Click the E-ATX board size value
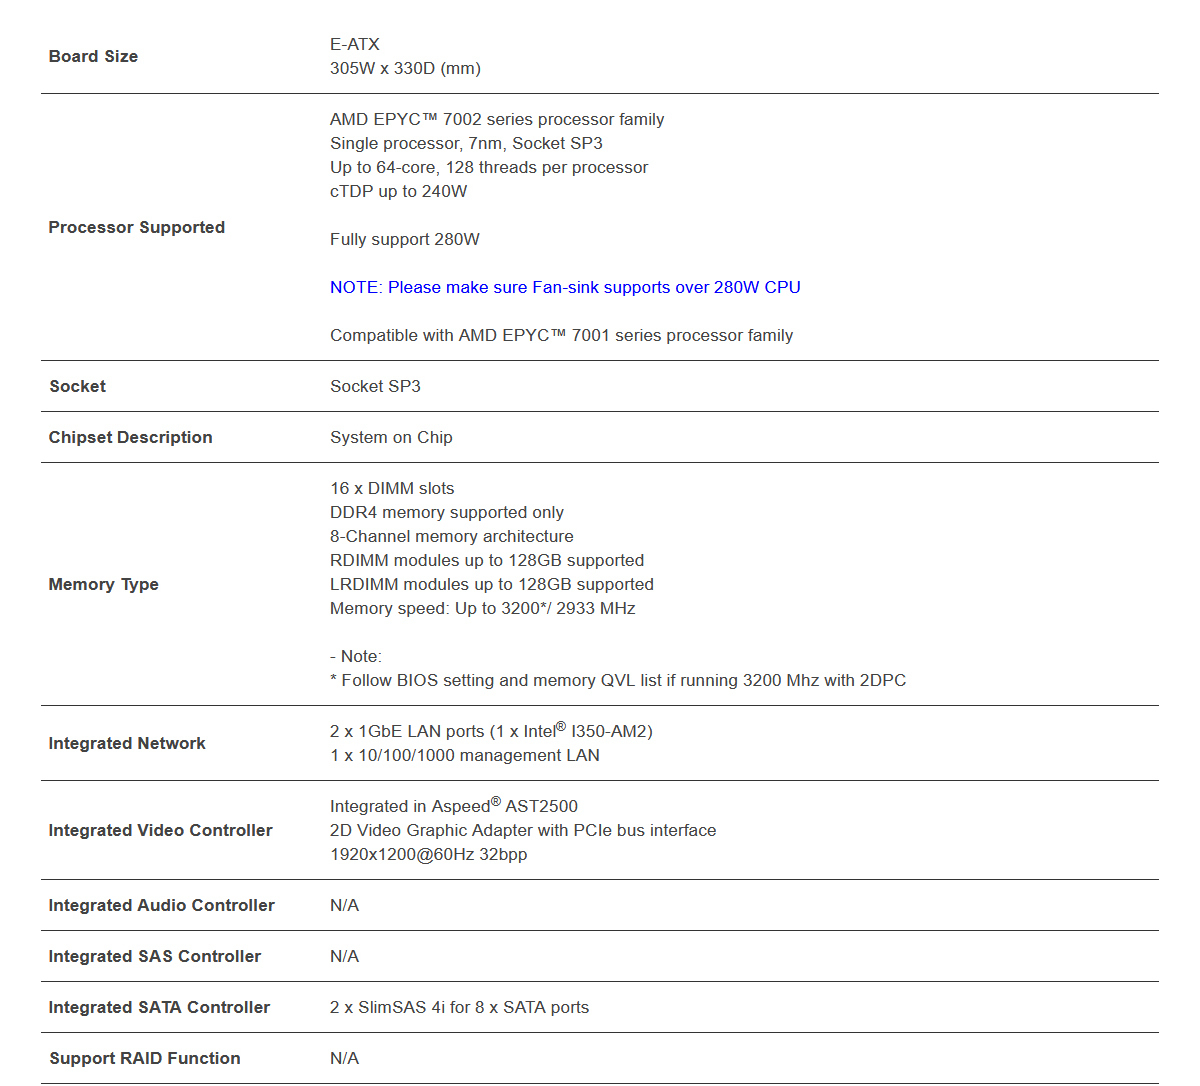1200x1086 pixels. pyautogui.click(x=355, y=45)
